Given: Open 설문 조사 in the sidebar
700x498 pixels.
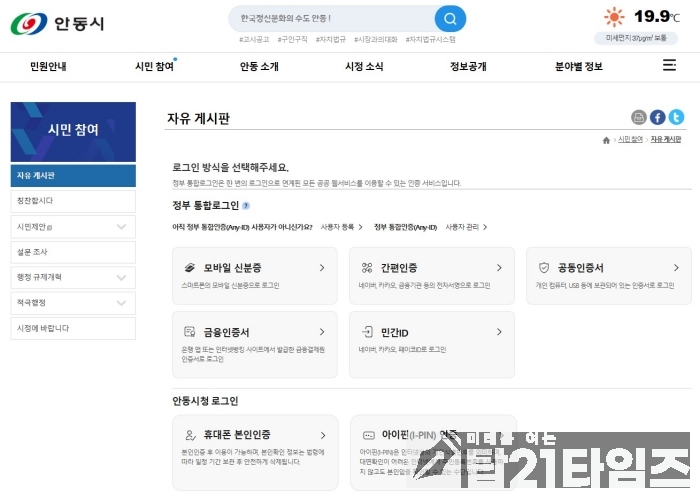Looking at the screenshot, I should pyautogui.click(x=73, y=252).
